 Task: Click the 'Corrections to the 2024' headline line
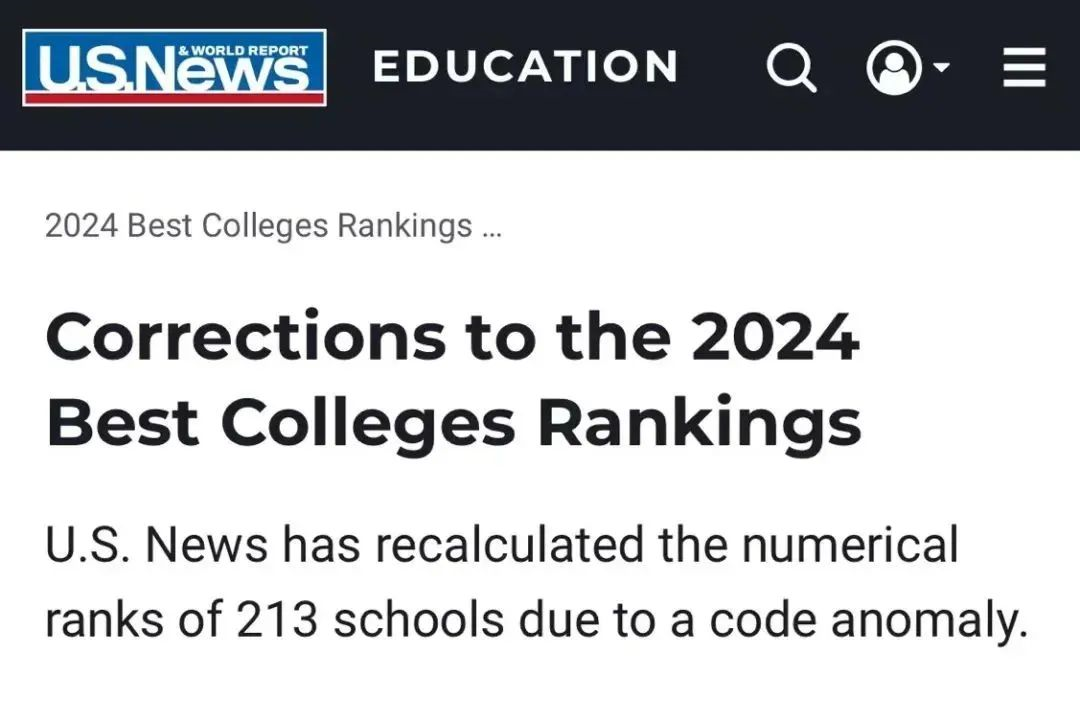click(452, 336)
